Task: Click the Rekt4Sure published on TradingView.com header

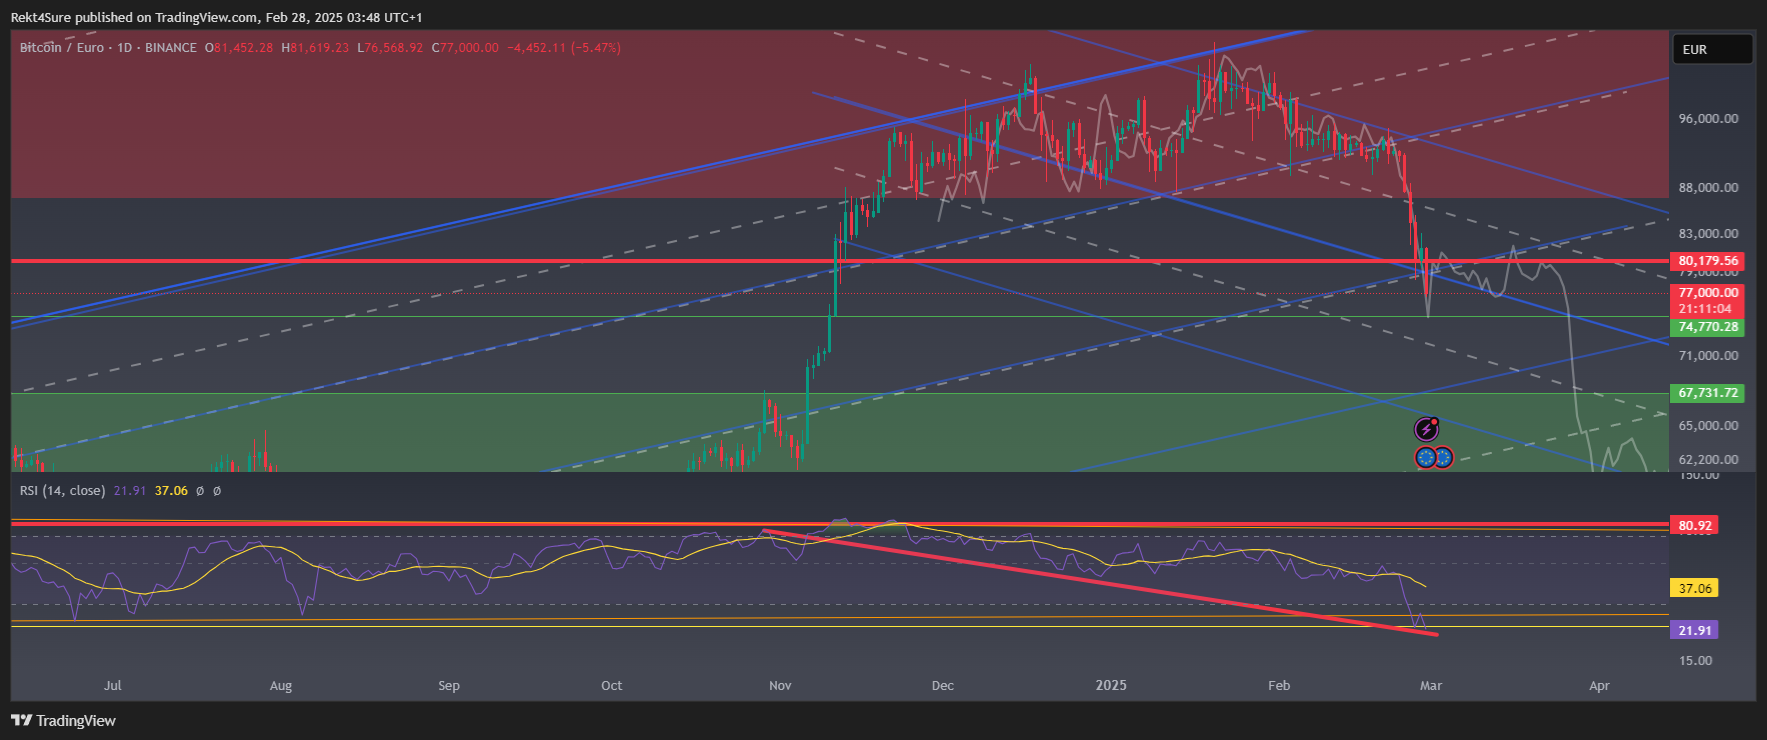Action: (216, 17)
